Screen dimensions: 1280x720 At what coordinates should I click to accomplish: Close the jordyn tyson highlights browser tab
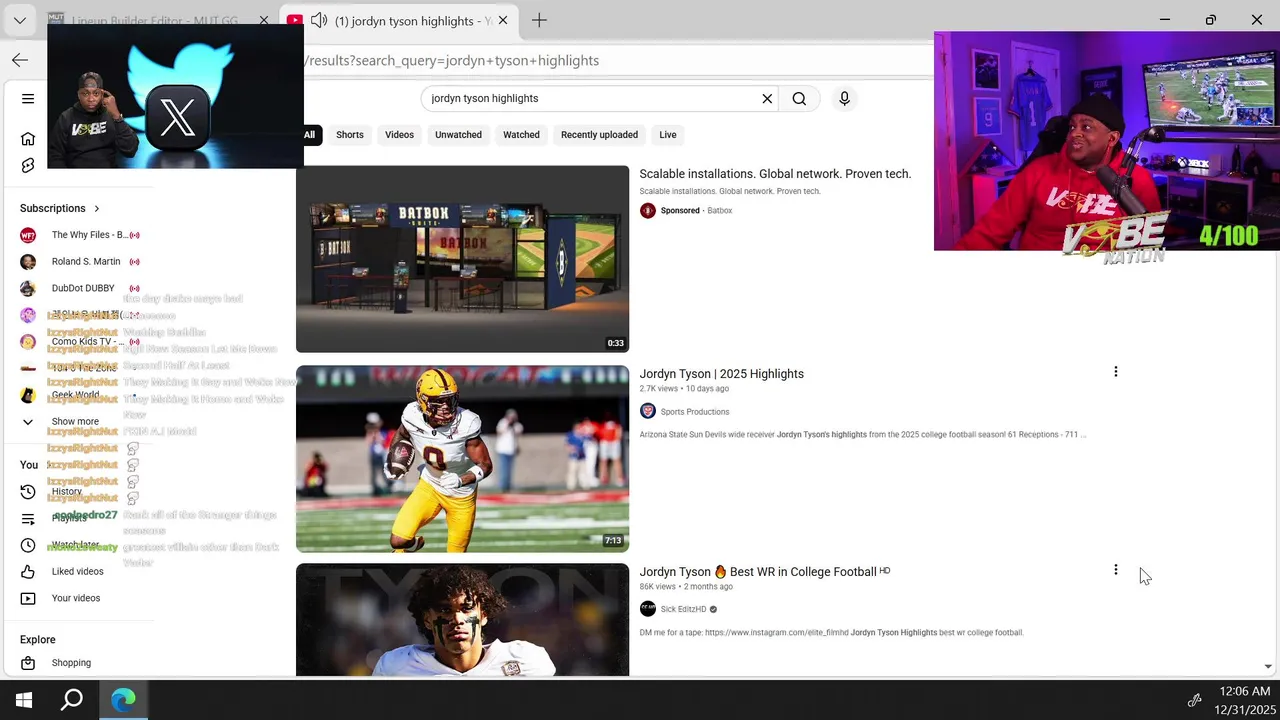502,20
